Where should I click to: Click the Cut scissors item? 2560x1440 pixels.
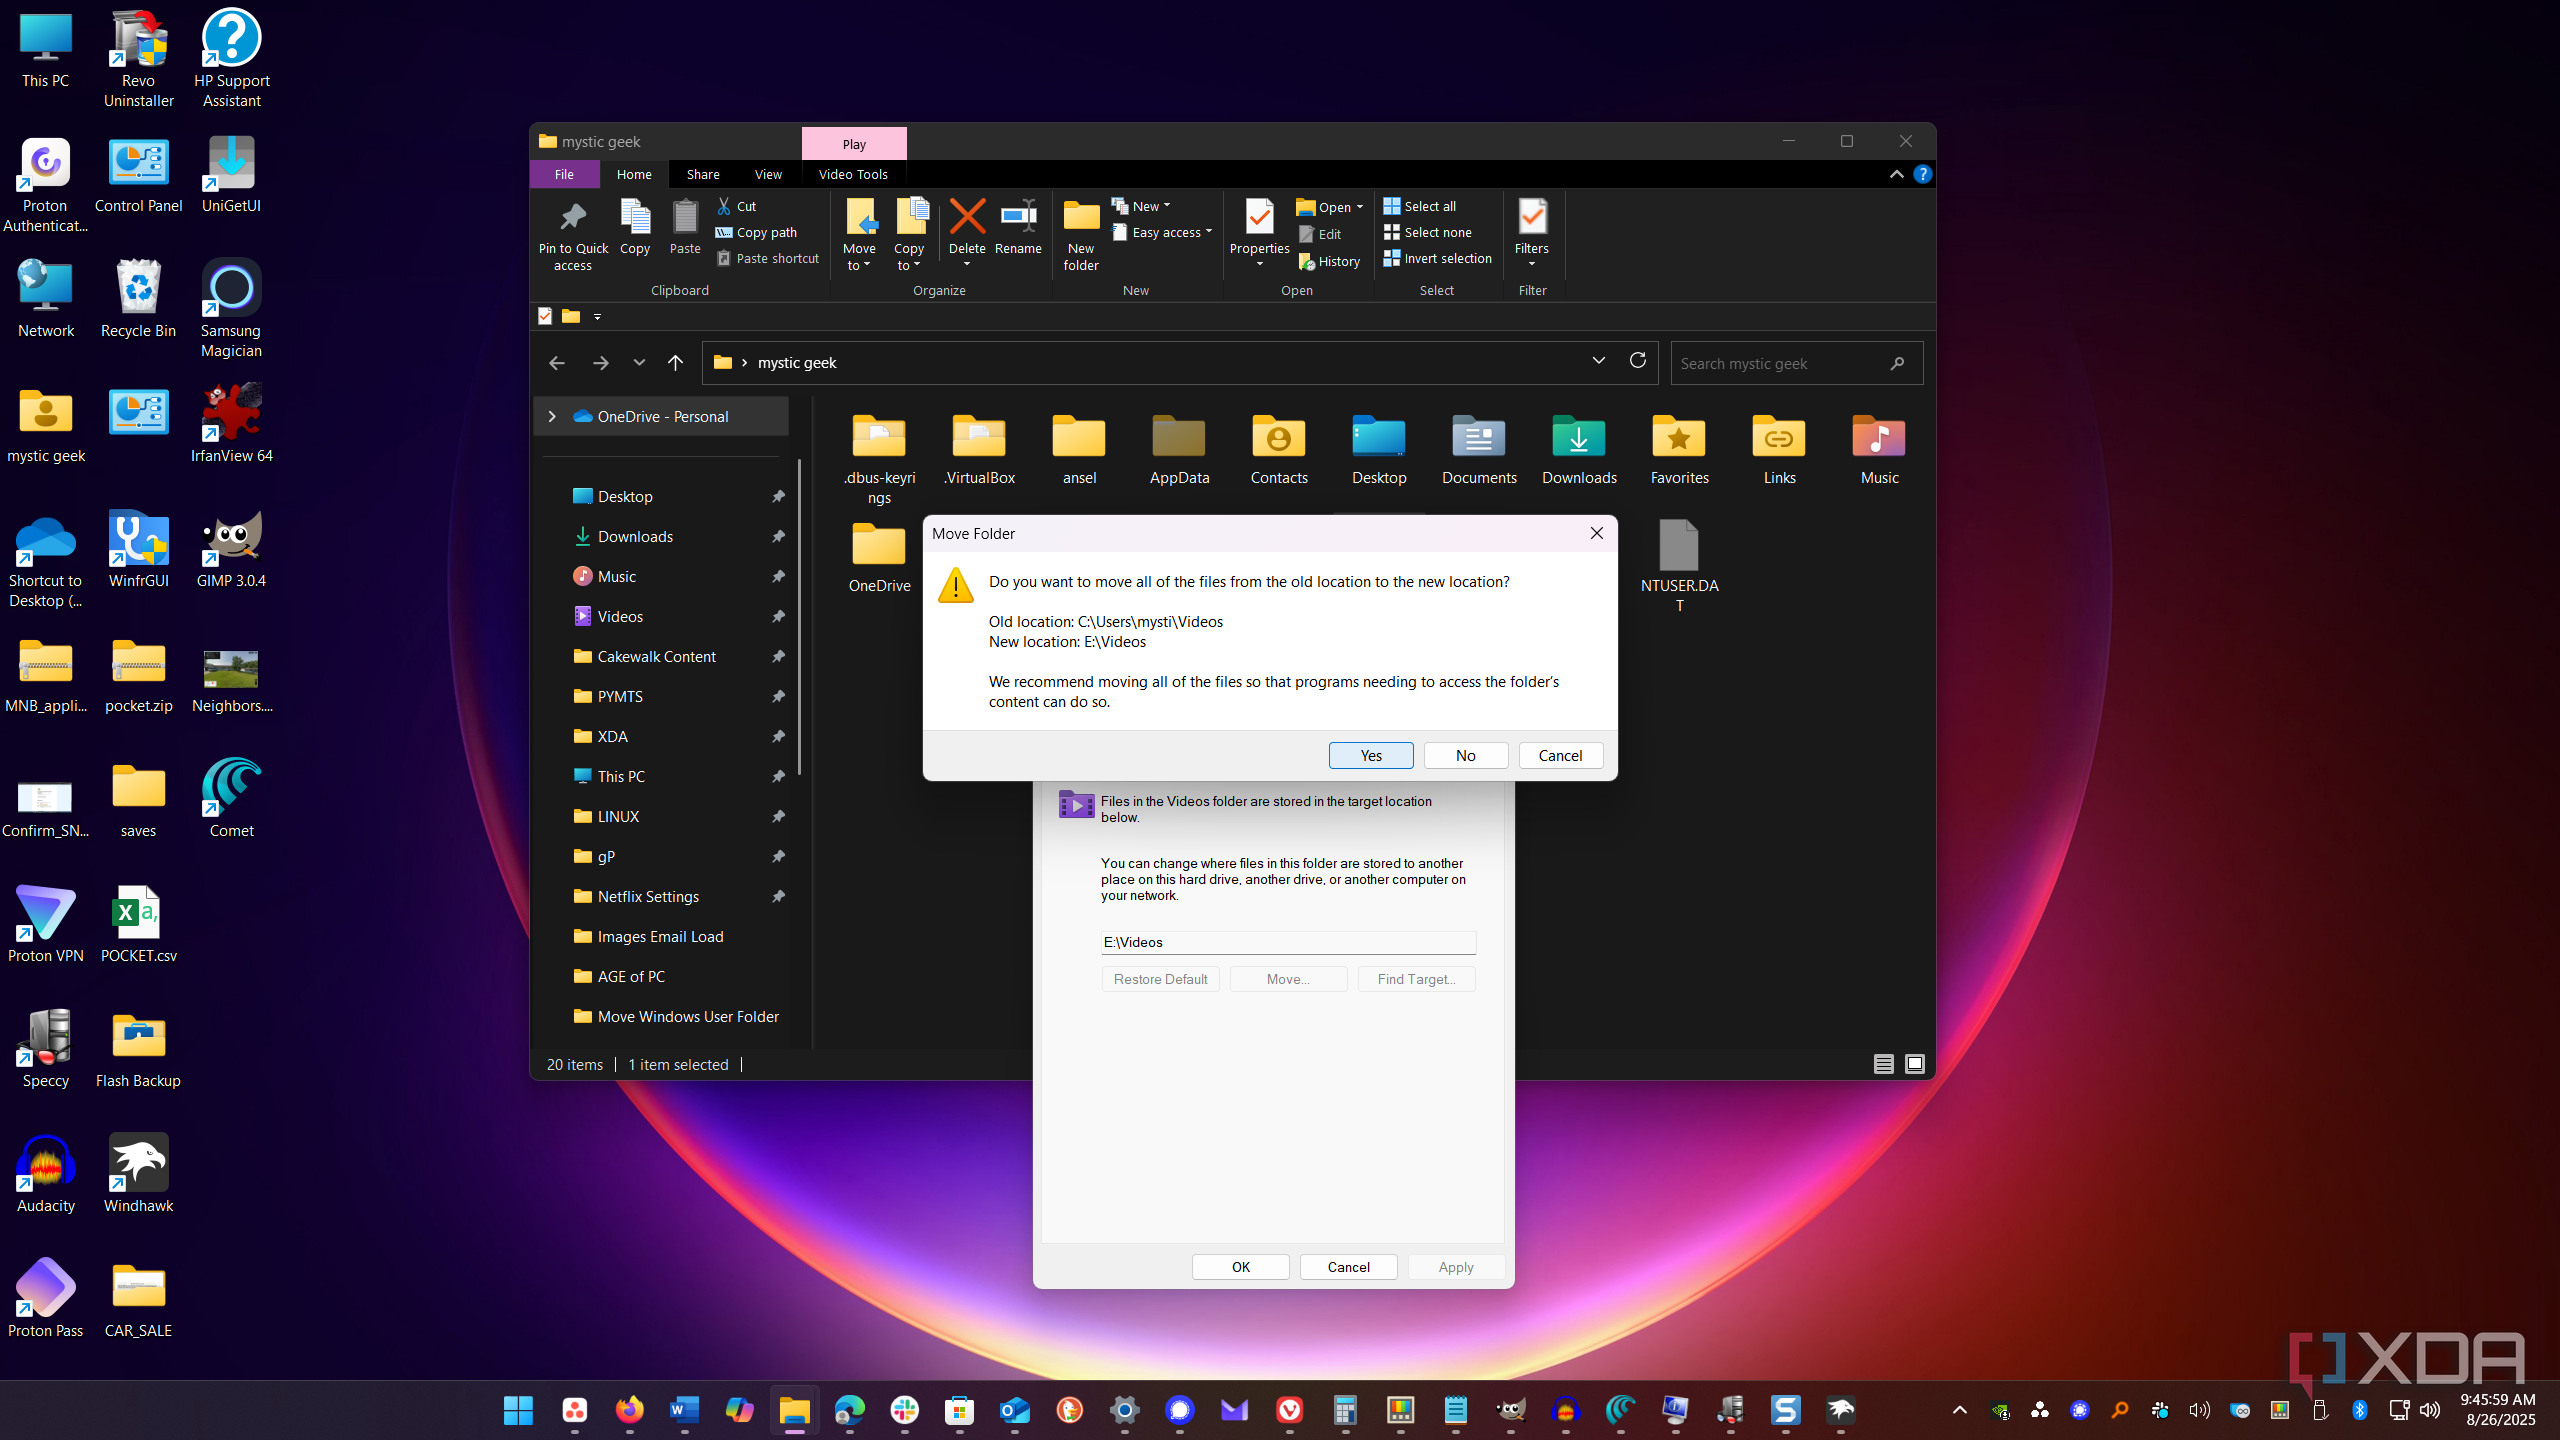(737, 206)
